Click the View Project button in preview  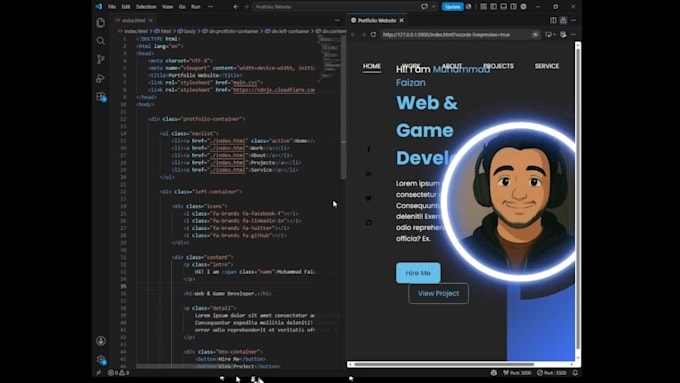438,294
